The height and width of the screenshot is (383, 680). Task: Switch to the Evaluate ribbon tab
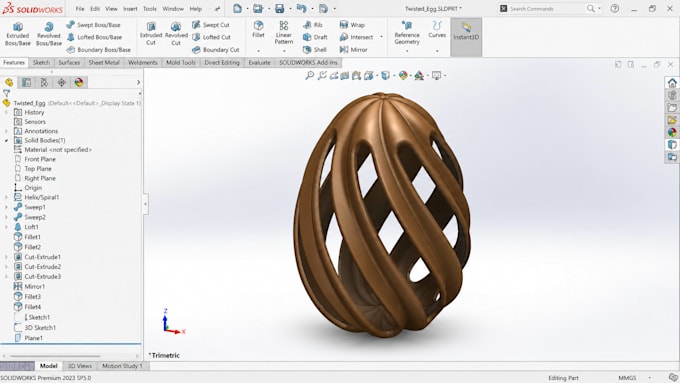pos(259,62)
